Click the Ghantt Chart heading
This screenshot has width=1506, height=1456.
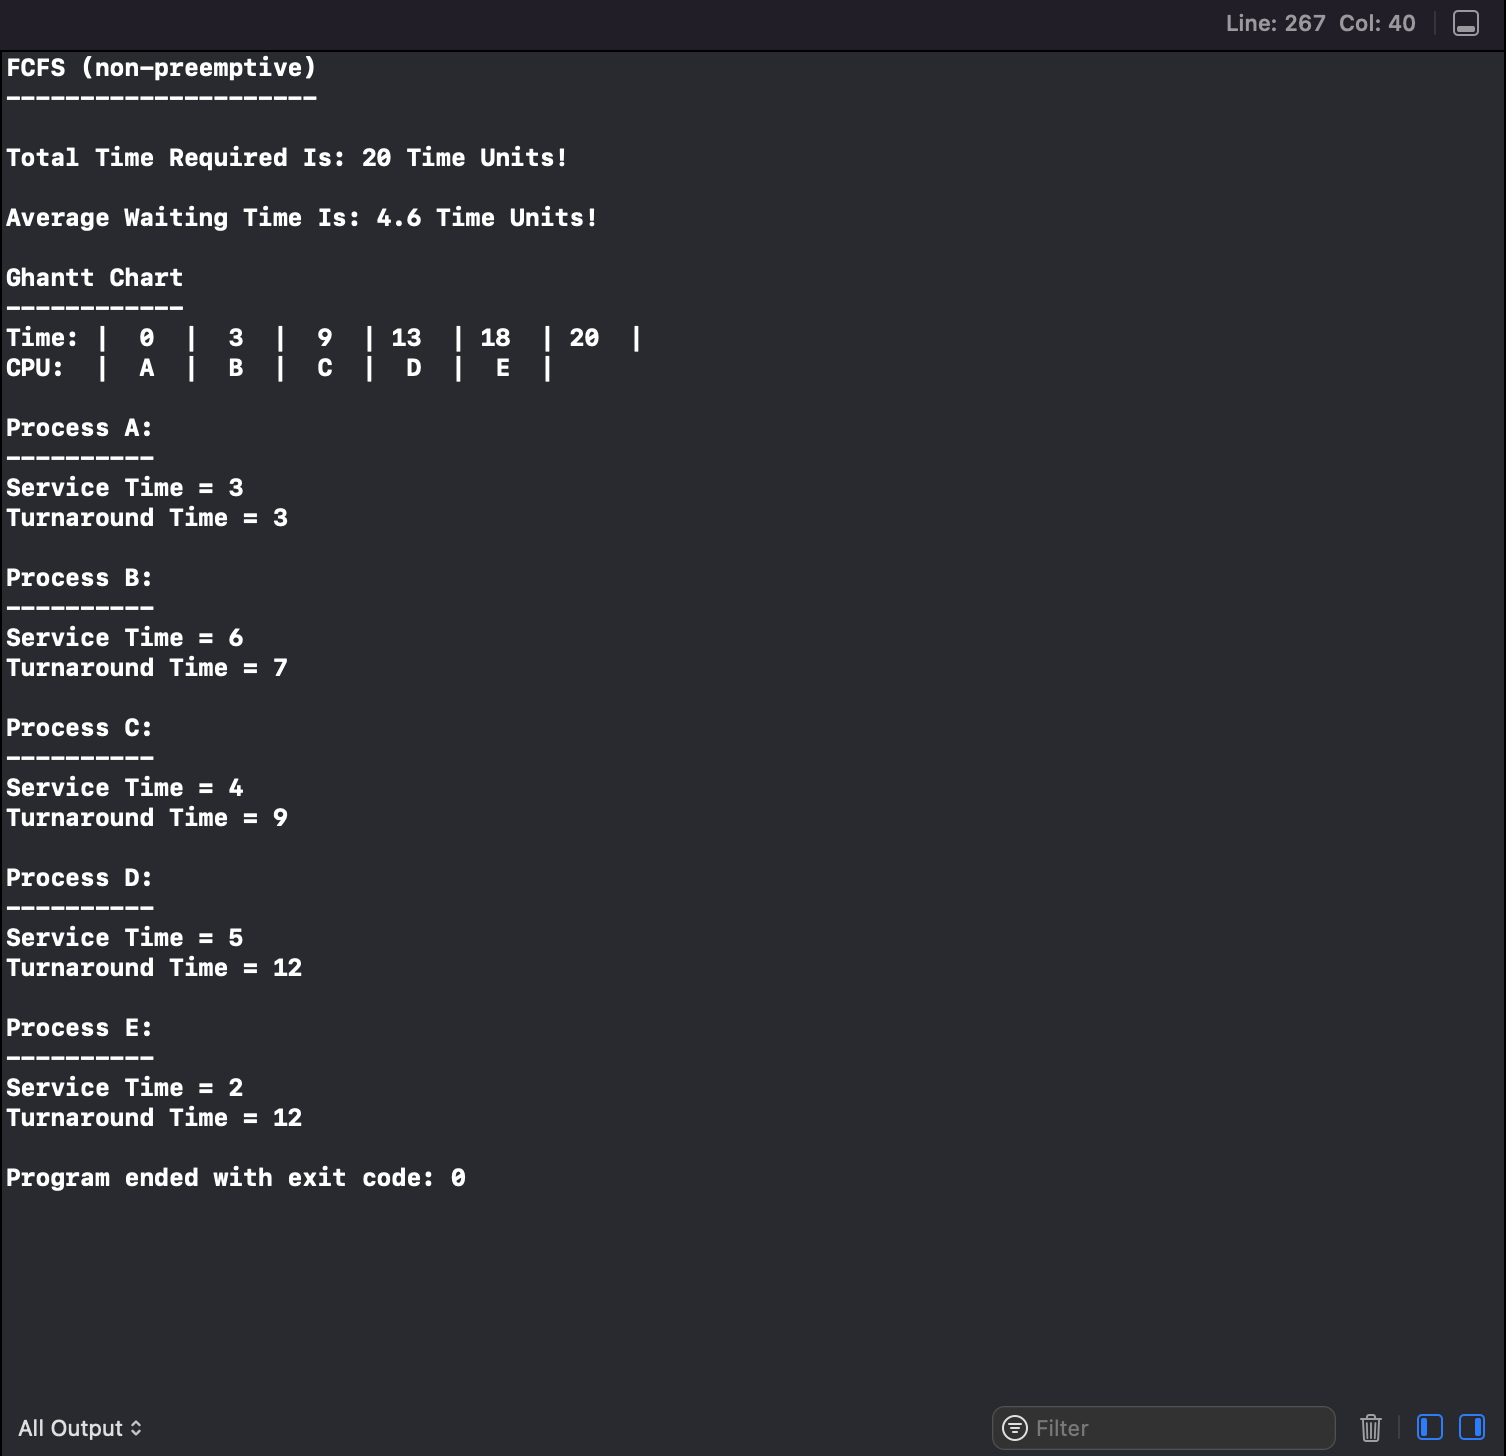pyautogui.click(x=94, y=277)
